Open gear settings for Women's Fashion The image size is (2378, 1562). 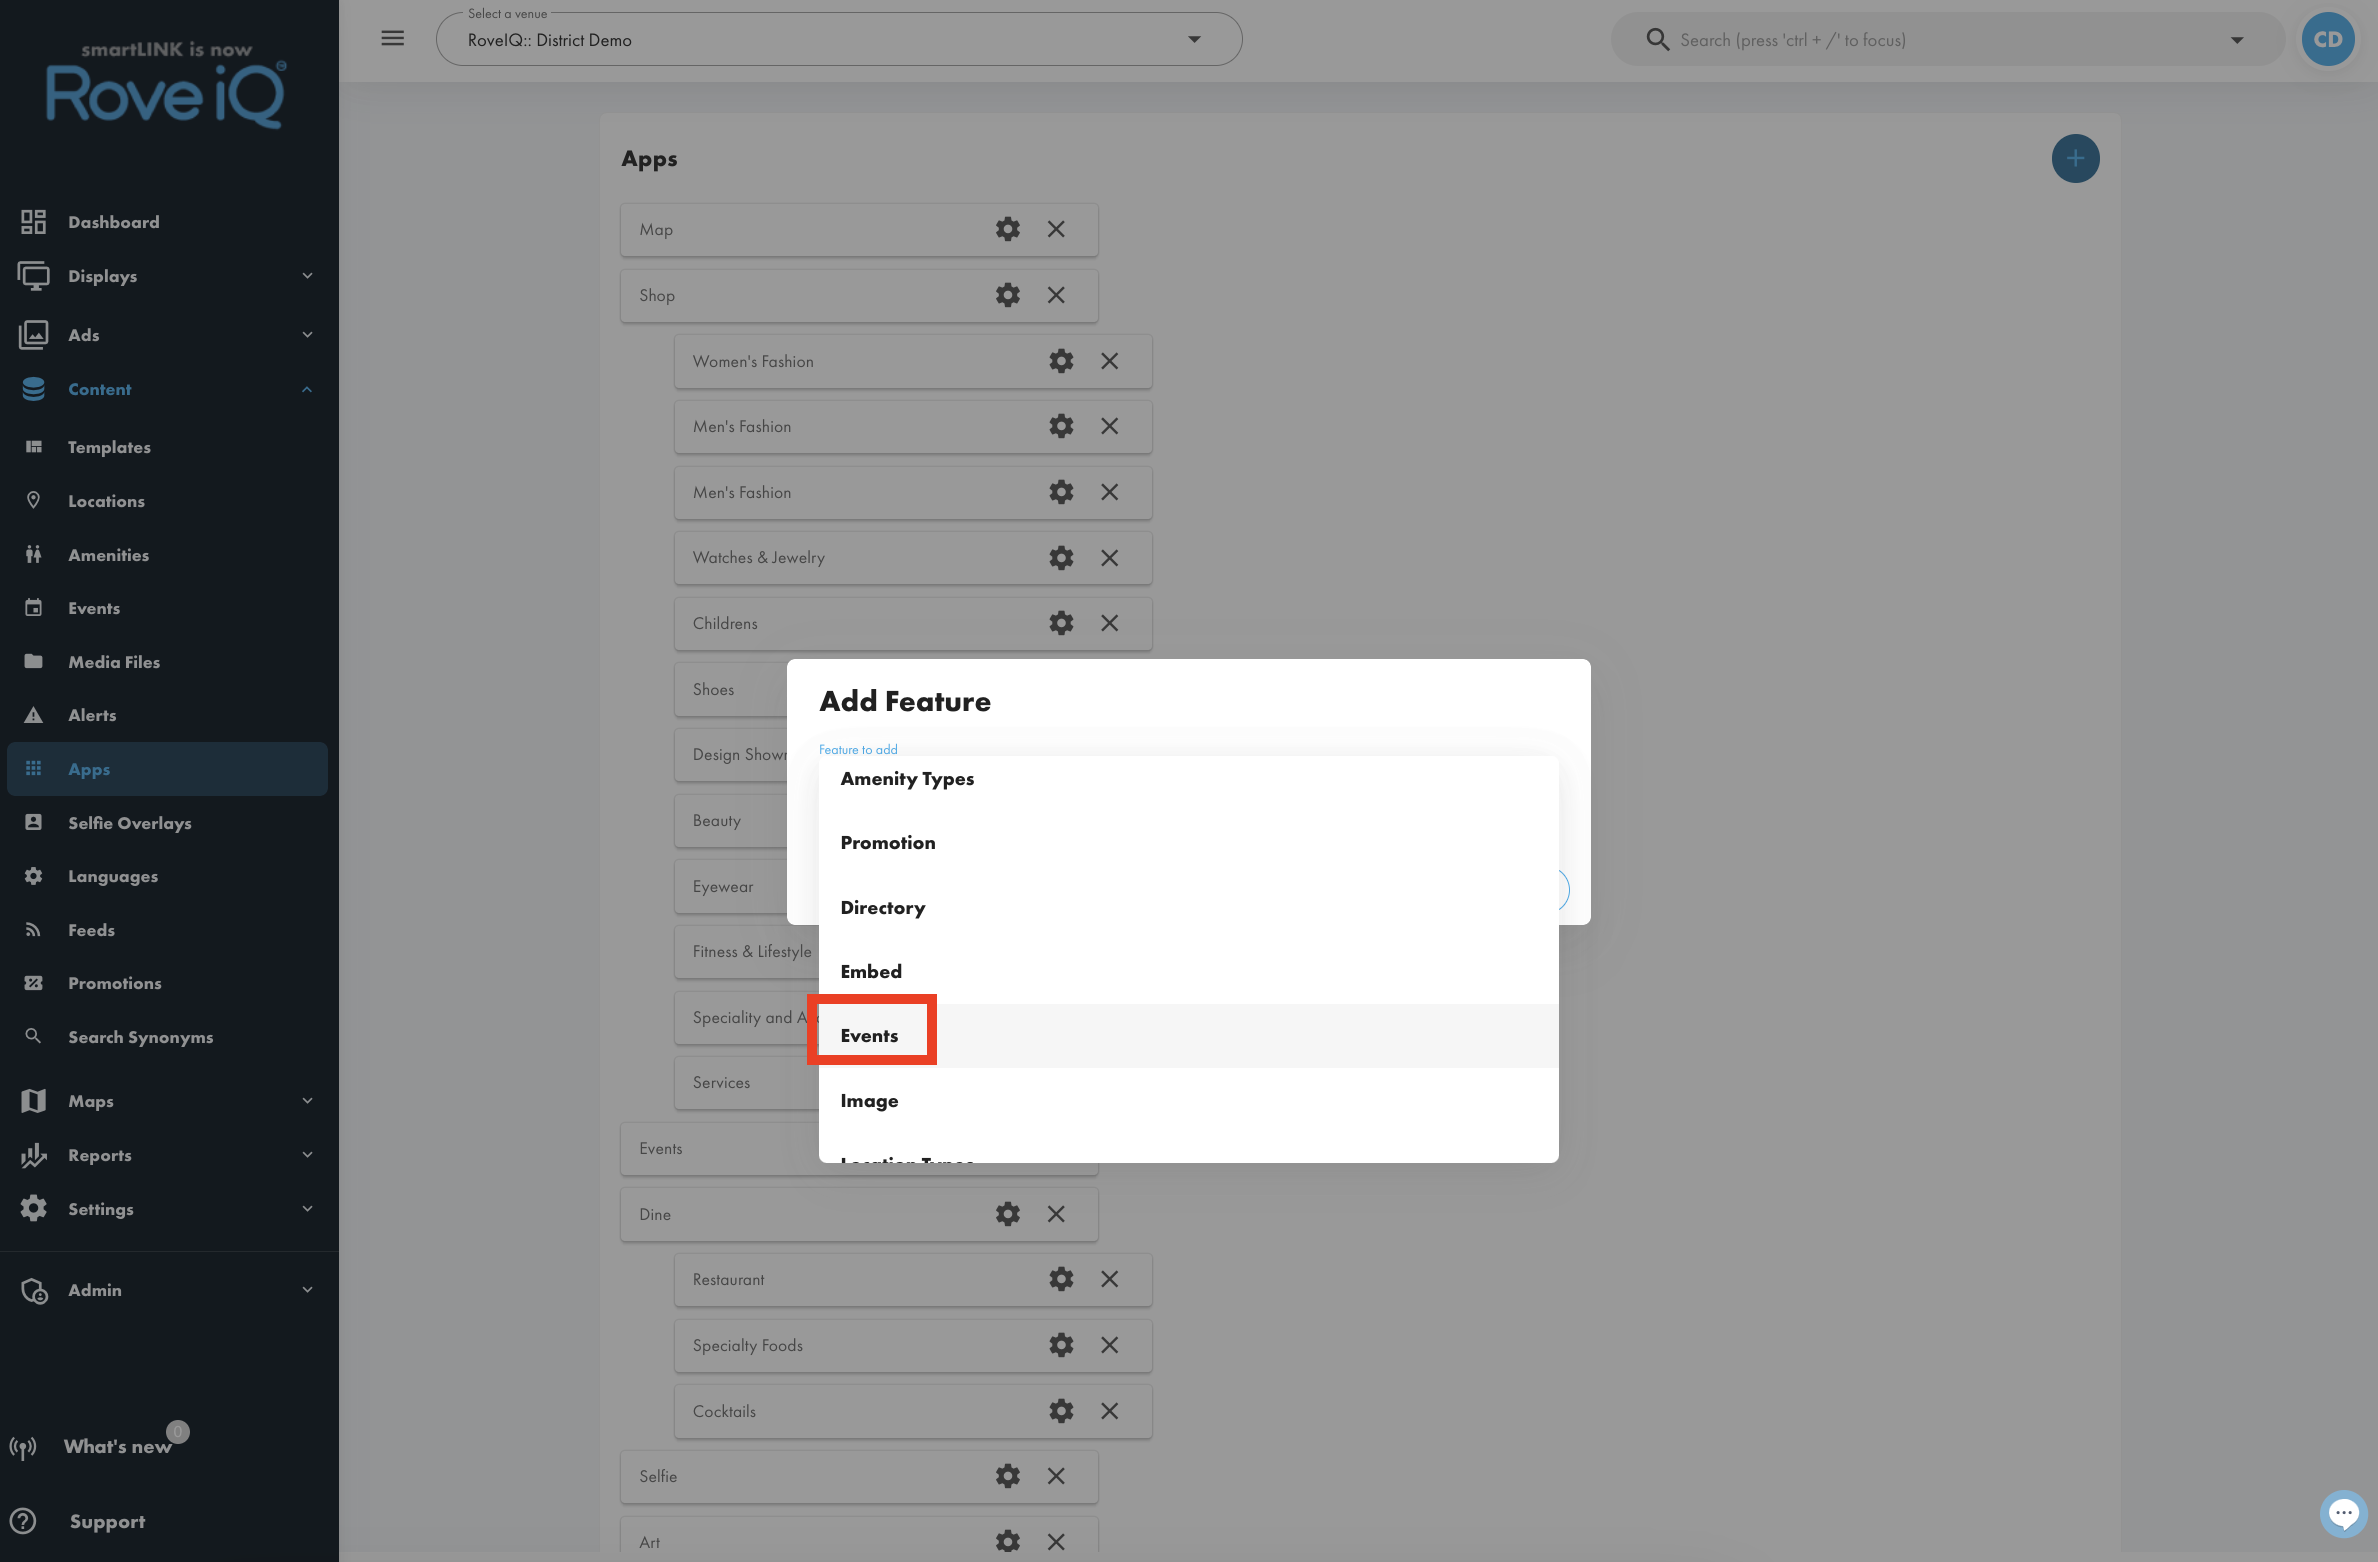point(1061,361)
